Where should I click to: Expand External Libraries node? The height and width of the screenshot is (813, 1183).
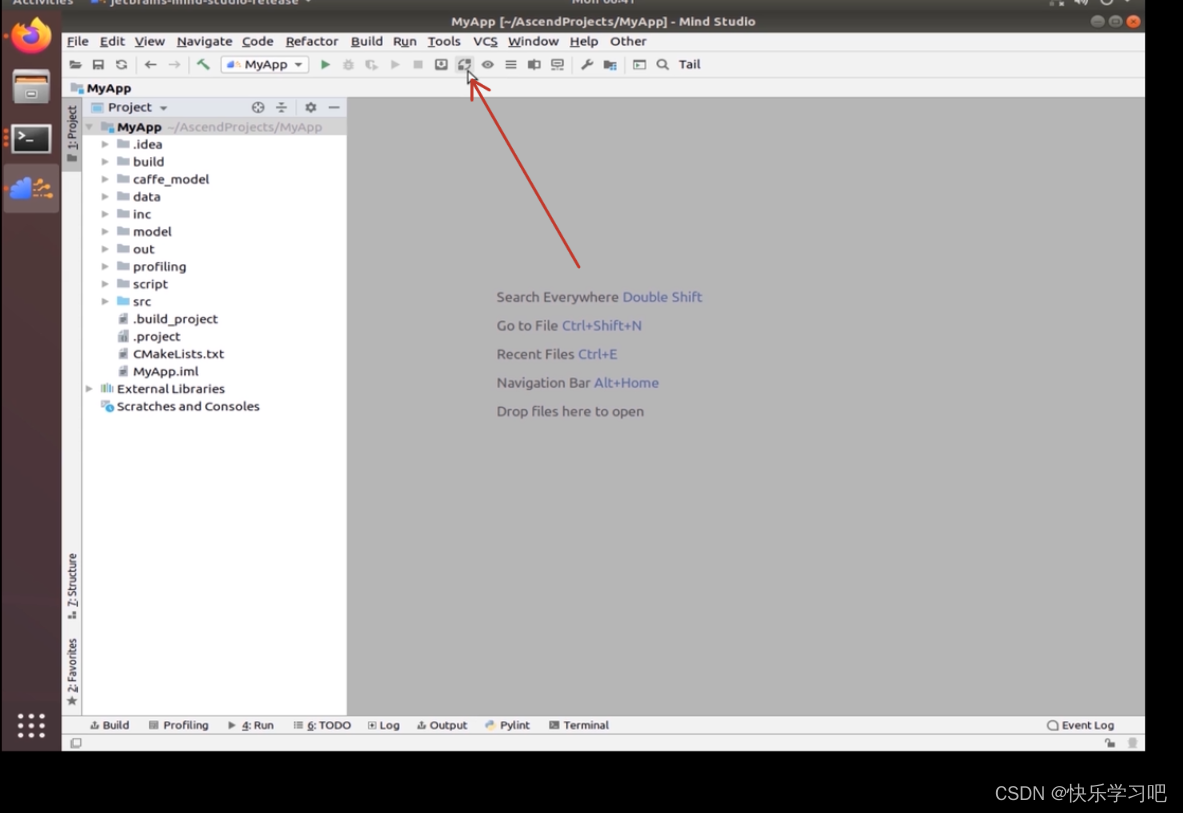[x=90, y=389]
